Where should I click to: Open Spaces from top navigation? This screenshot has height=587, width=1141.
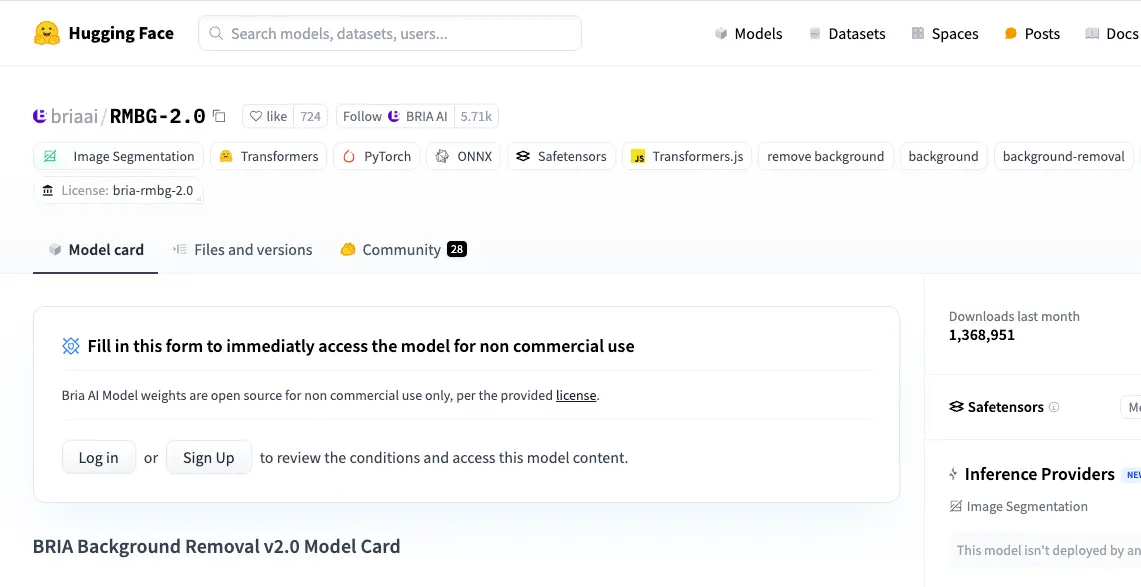tap(945, 33)
